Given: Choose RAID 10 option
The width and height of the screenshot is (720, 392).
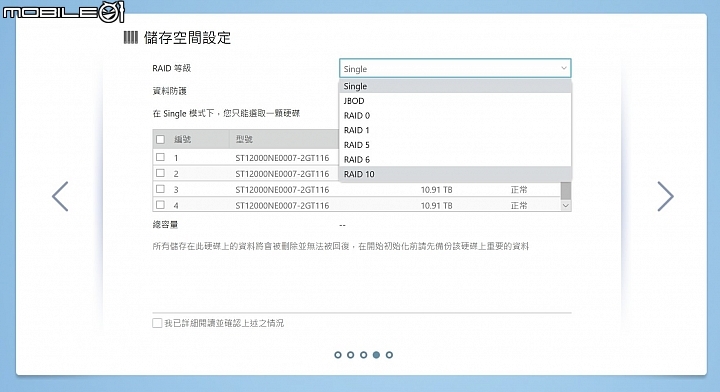Looking at the screenshot, I should point(455,174).
